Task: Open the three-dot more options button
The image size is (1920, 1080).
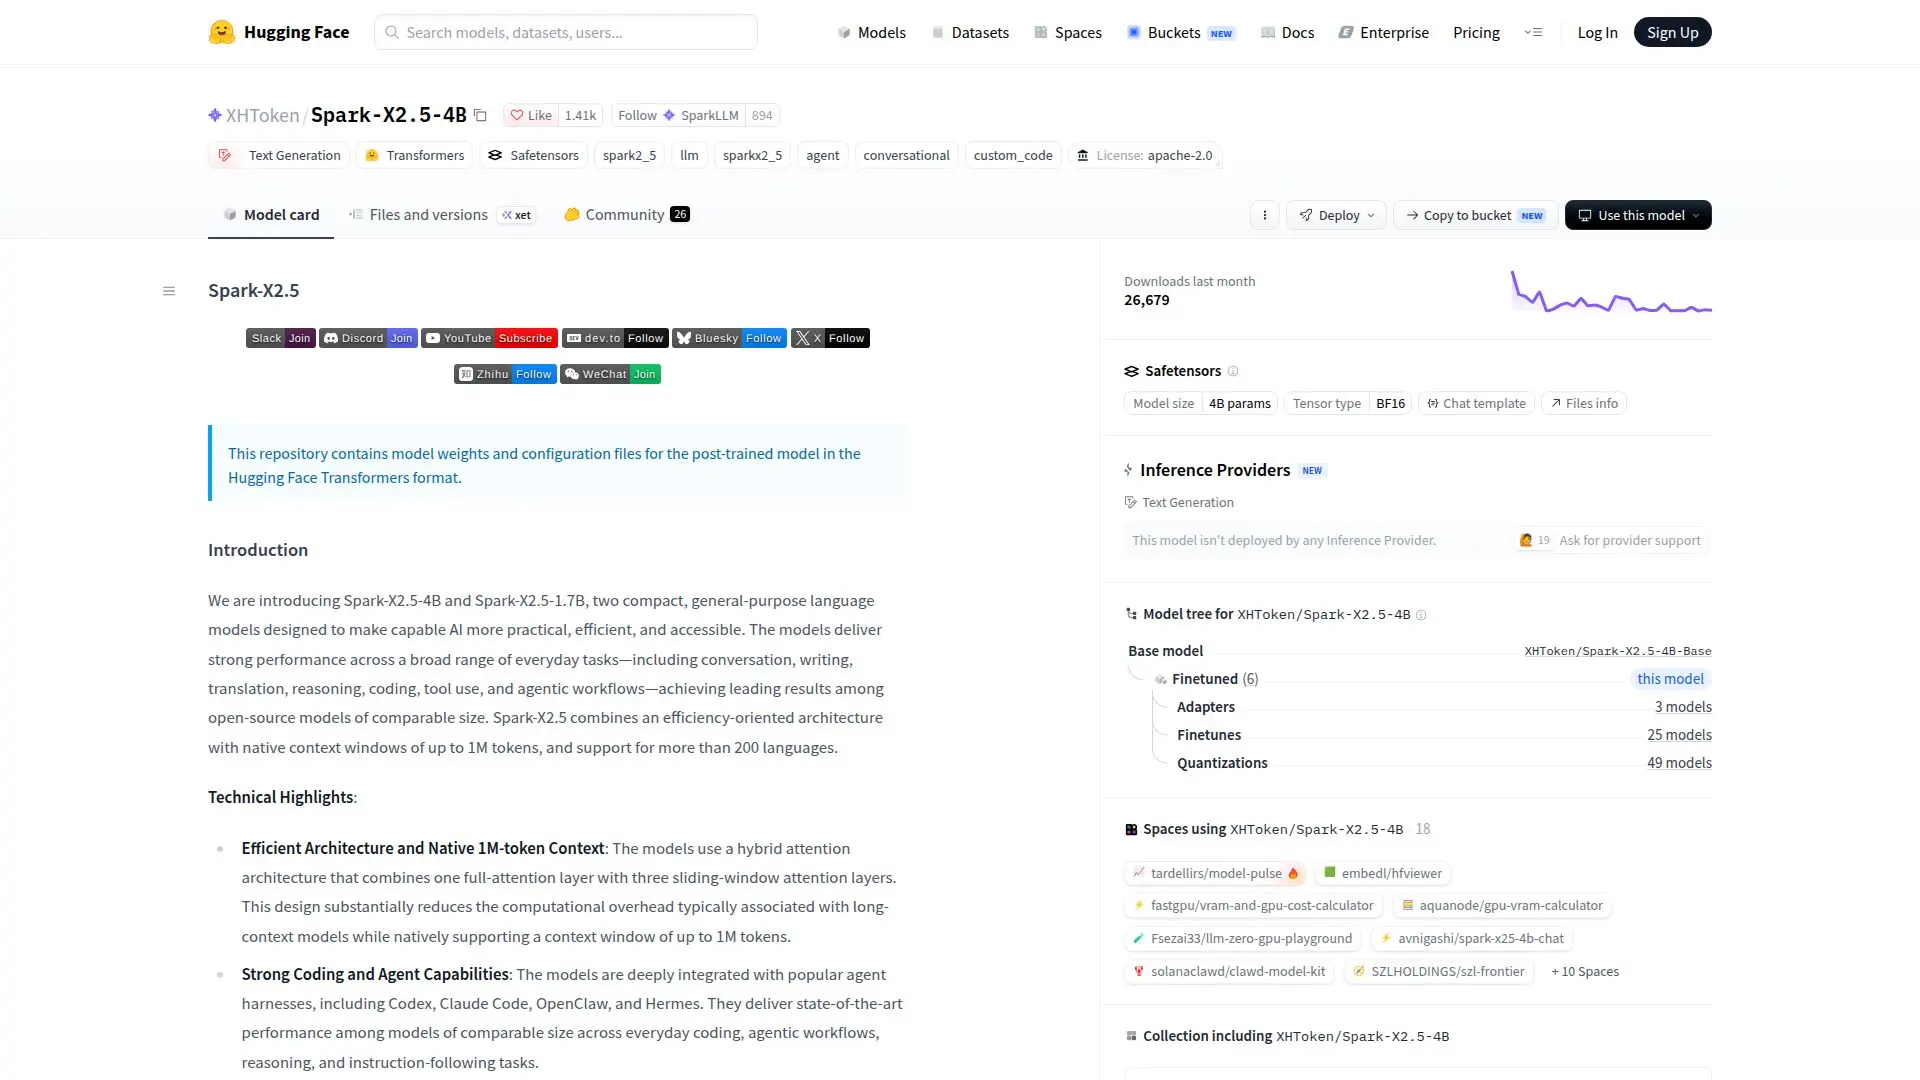Action: [x=1265, y=215]
